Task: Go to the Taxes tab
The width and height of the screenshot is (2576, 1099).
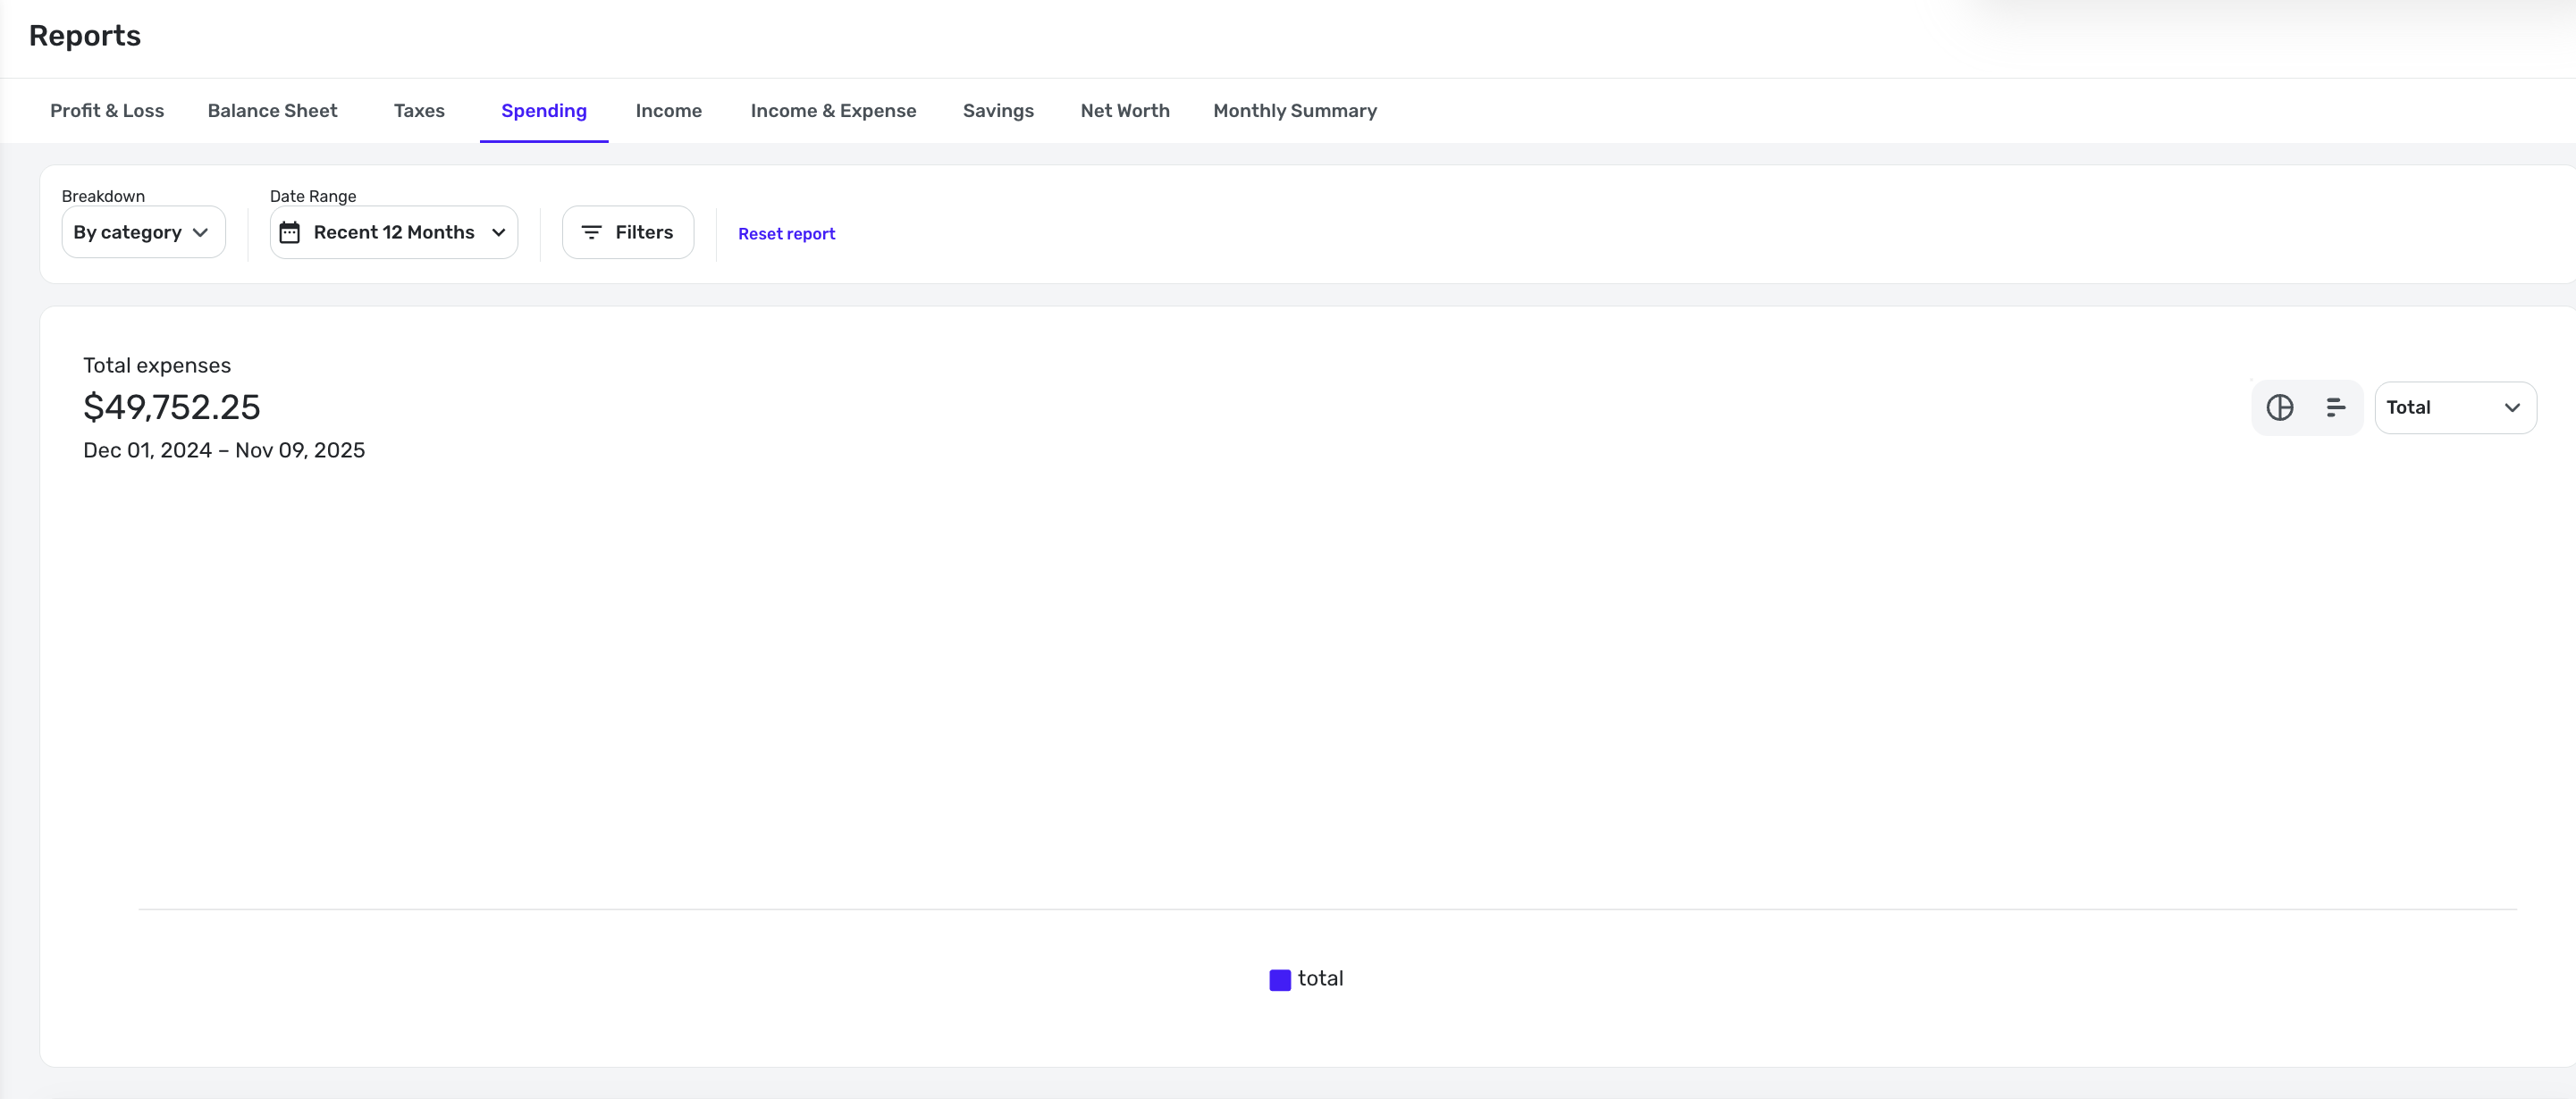Action: [419, 111]
